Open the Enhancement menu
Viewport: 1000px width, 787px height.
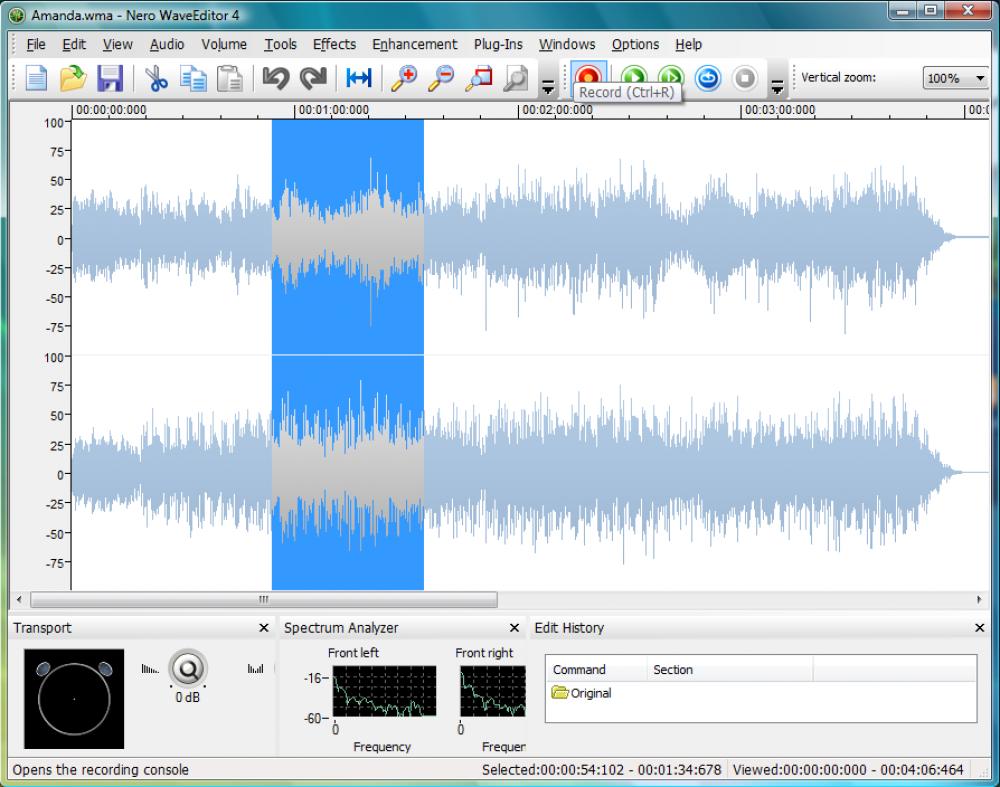(414, 44)
